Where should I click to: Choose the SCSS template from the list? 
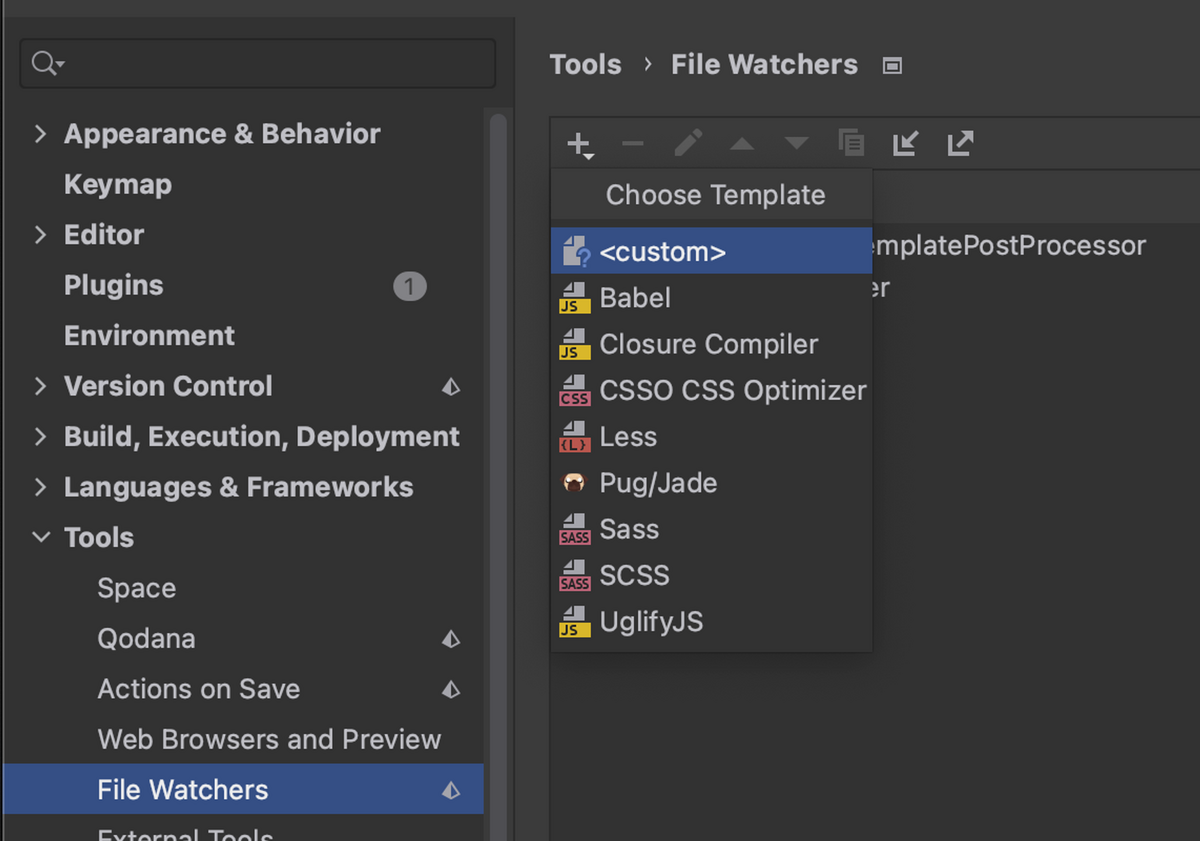[x=636, y=575]
